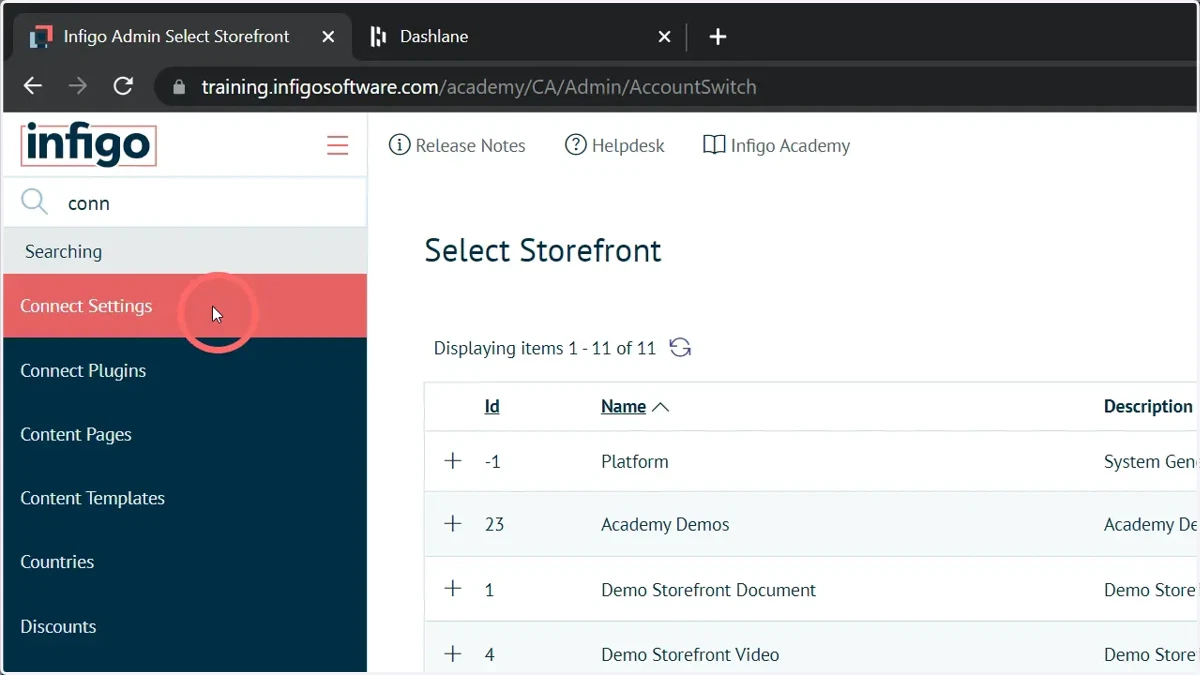
Task: Click the Infigo Academy book icon
Action: pos(714,145)
